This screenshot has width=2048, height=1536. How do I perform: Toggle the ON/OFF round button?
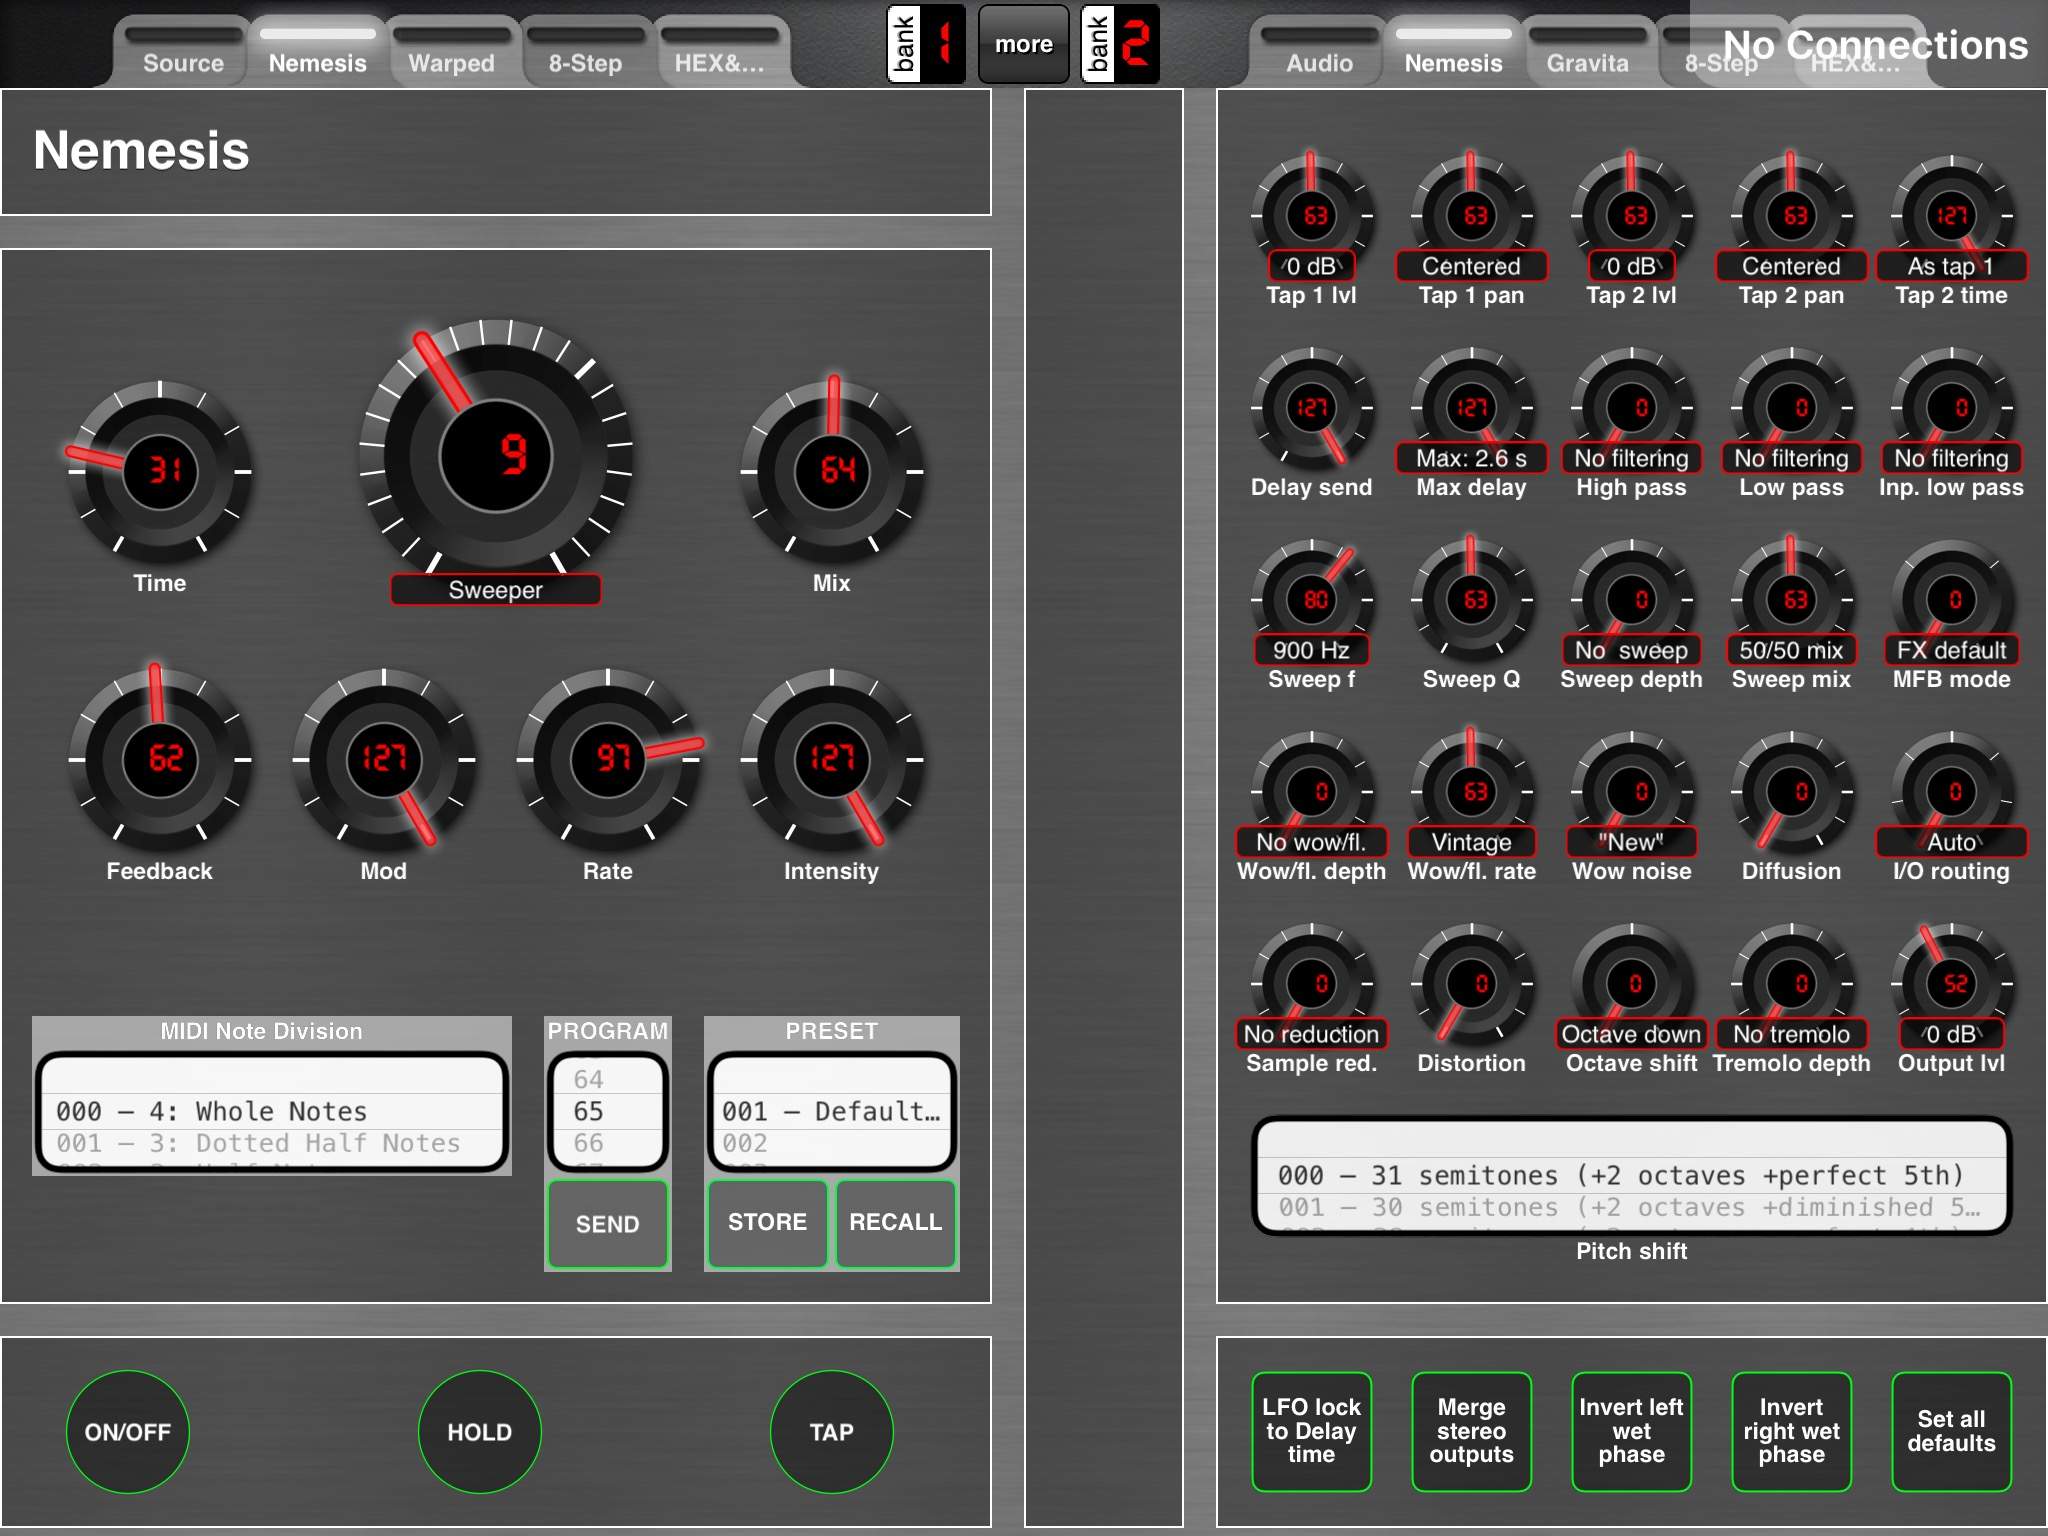pos(128,1431)
